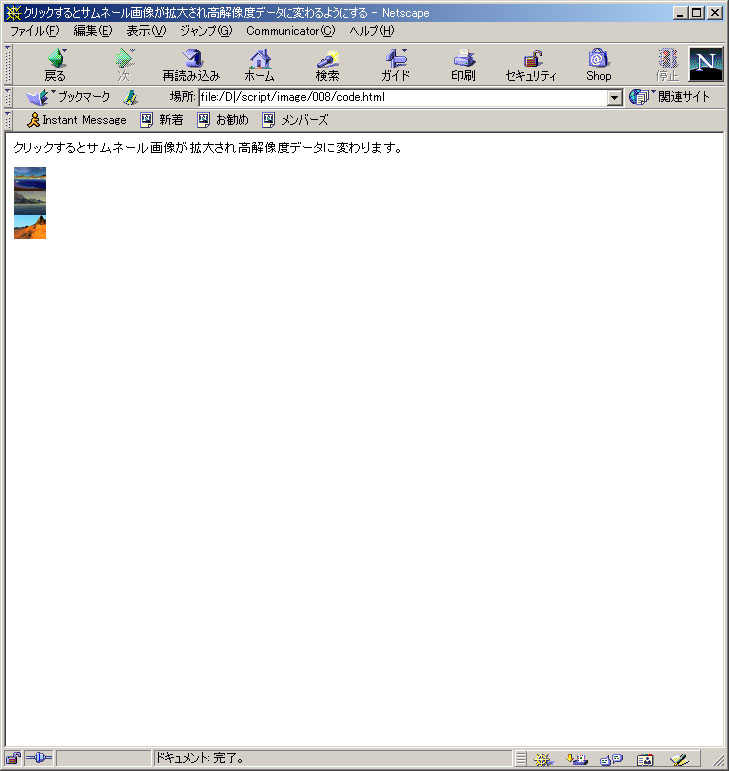729x771 pixels.
Task: Minimize the Netscape window
Action: click(x=680, y=13)
